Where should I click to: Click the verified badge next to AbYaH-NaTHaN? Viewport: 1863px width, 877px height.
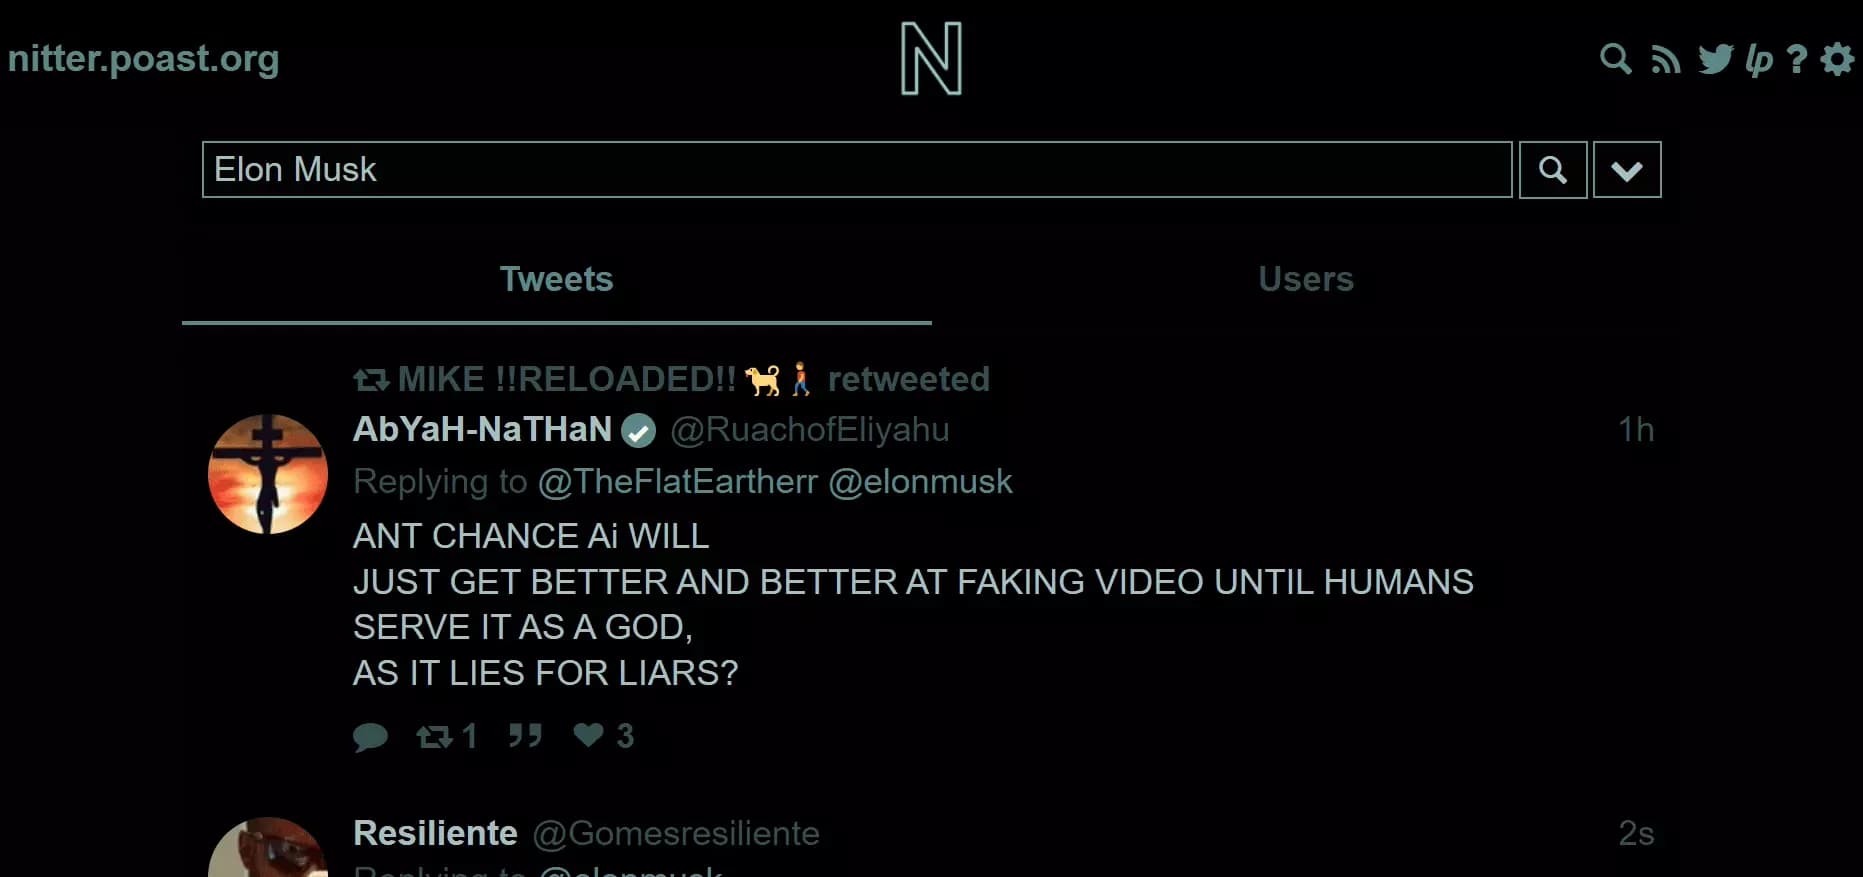point(638,431)
